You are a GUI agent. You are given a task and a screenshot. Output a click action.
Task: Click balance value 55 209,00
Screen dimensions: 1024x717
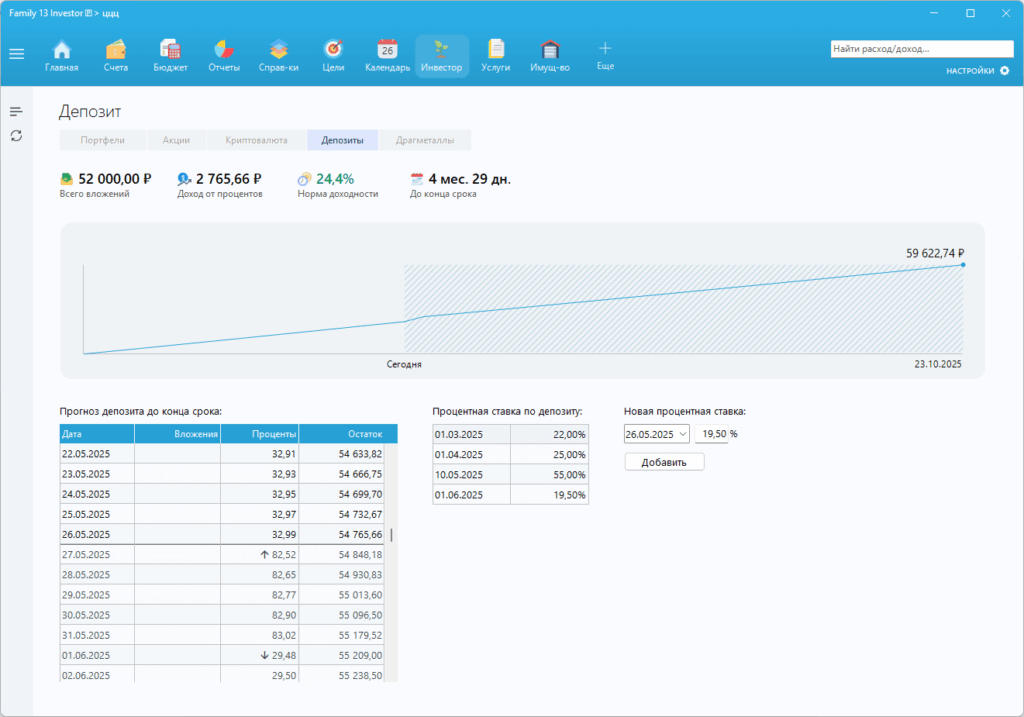click(x=360, y=656)
